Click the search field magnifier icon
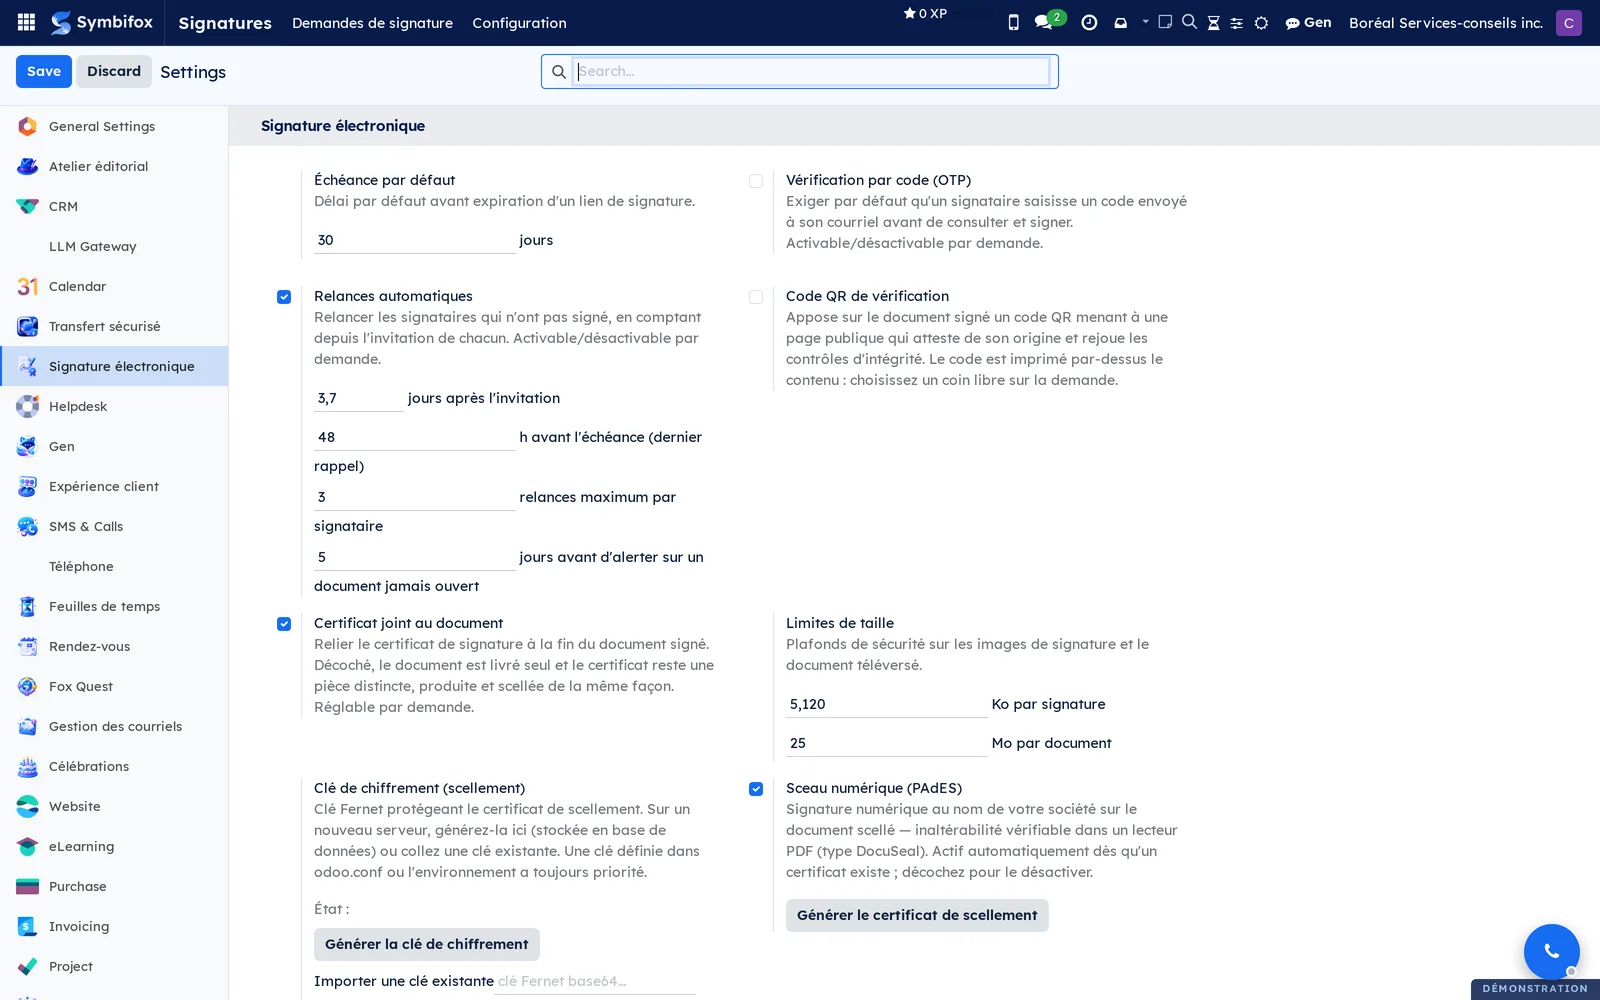The image size is (1600, 1000). [558, 71]
